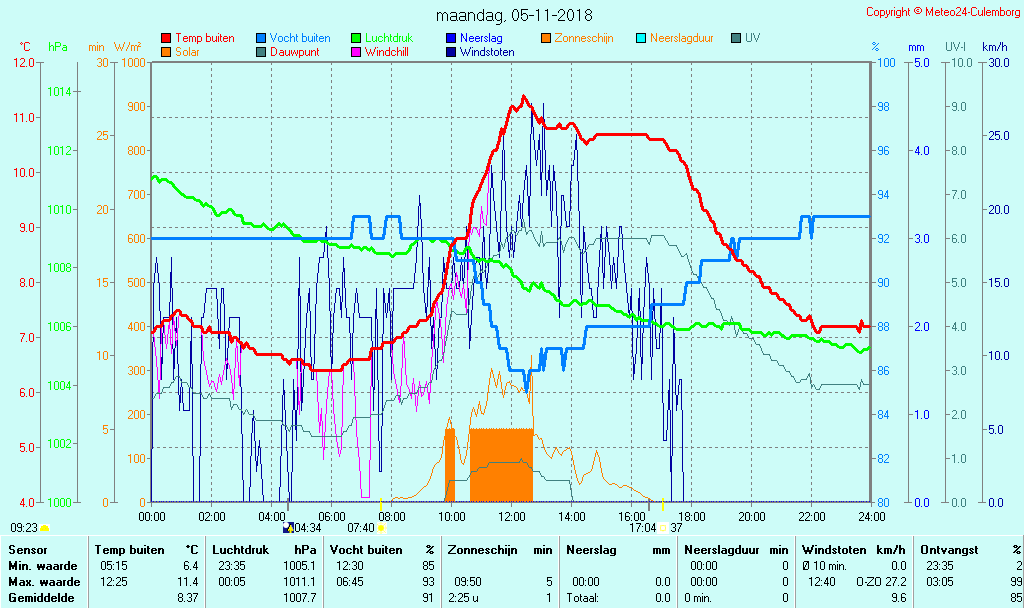Click the Solar legend label
This screenshot has height=608, width=1026.
pyautogui.click(x=187, y=52)
